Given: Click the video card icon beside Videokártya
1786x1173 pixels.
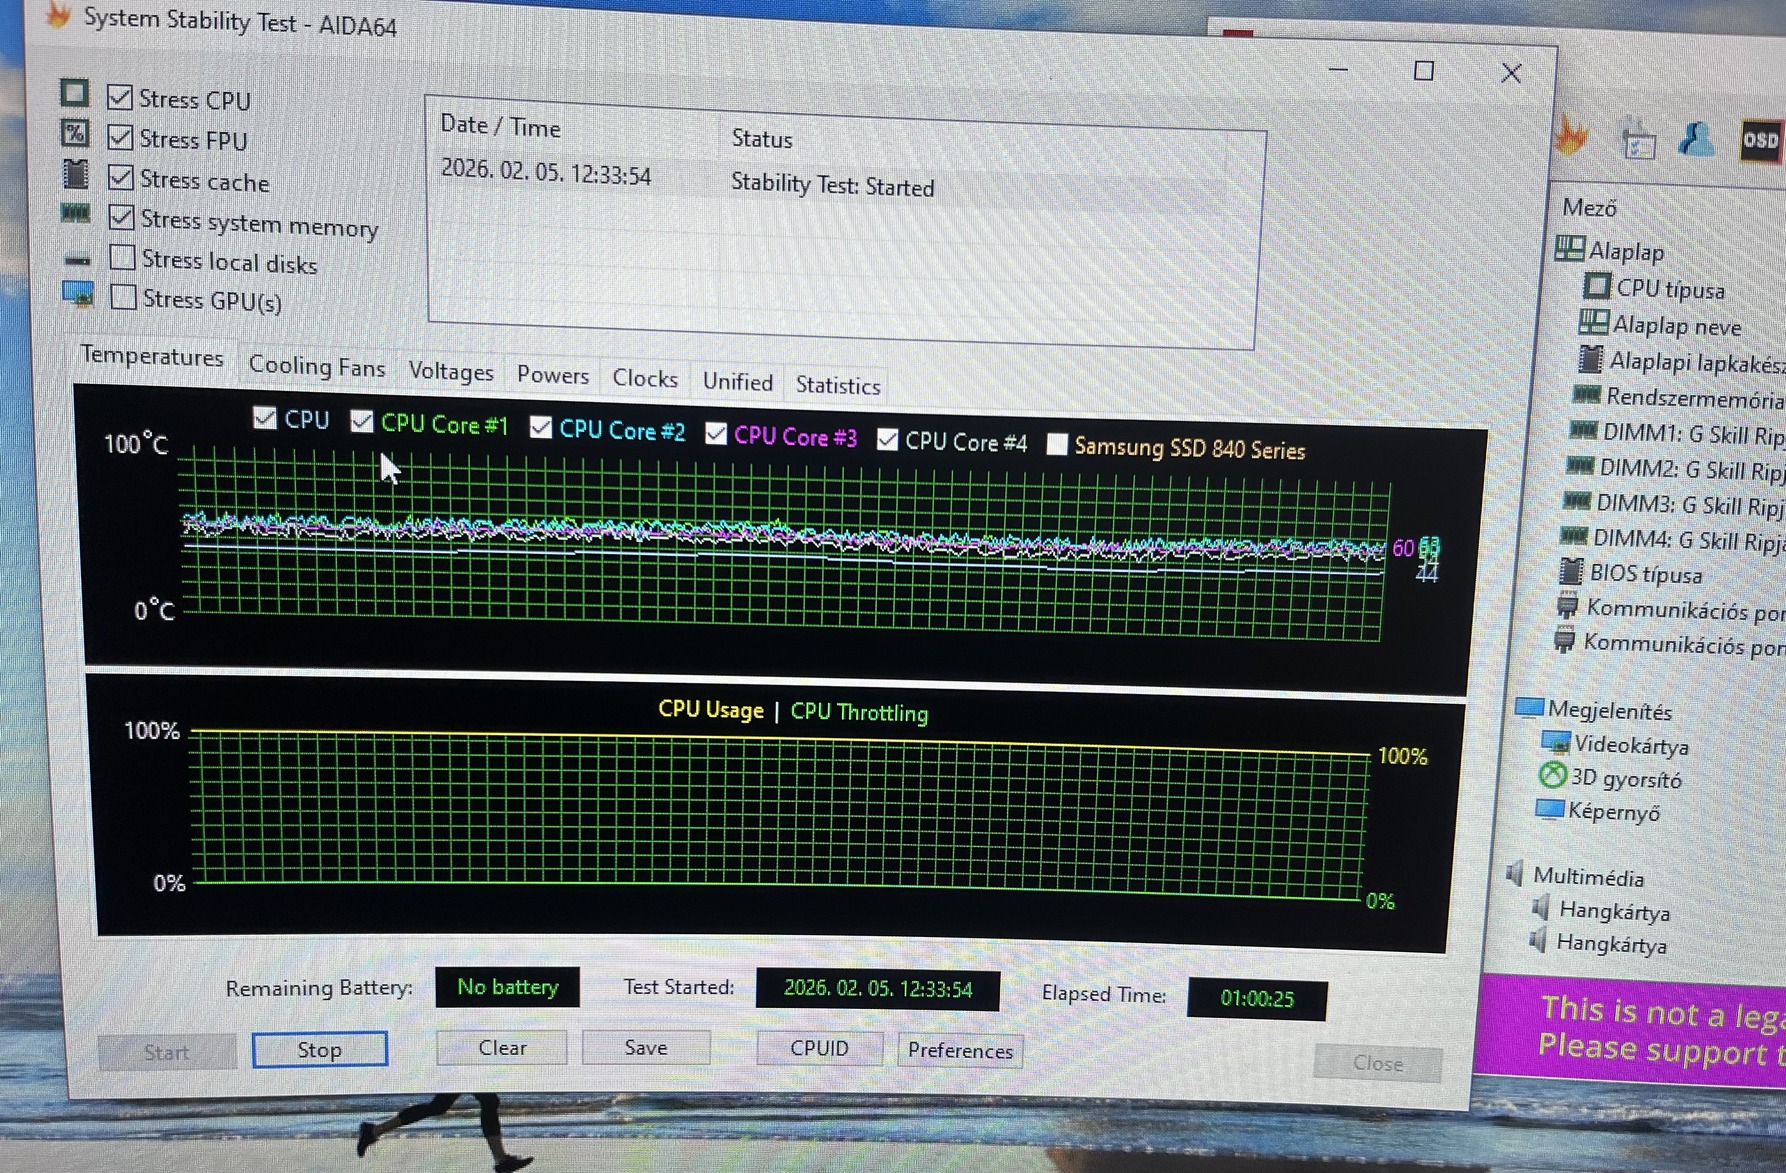Looking at the screenshot, I should click(1556, 742).
